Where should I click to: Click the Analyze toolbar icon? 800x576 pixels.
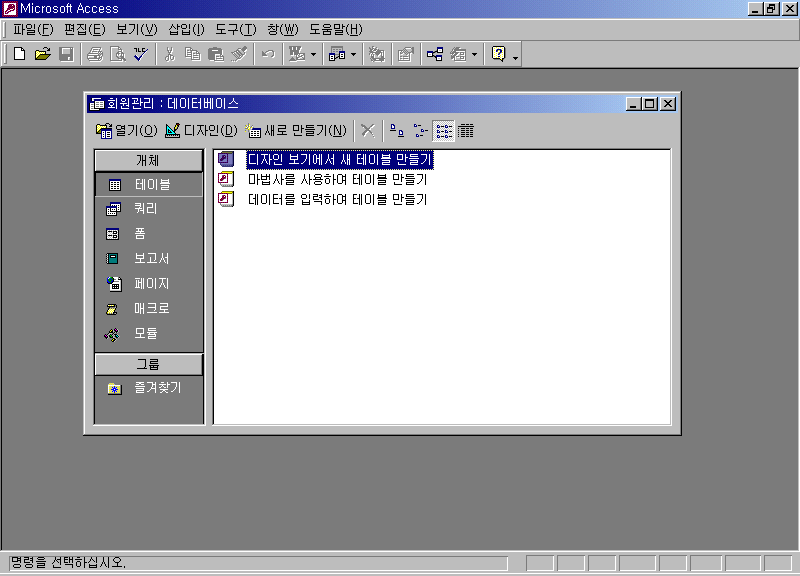[x=337, y=54]
